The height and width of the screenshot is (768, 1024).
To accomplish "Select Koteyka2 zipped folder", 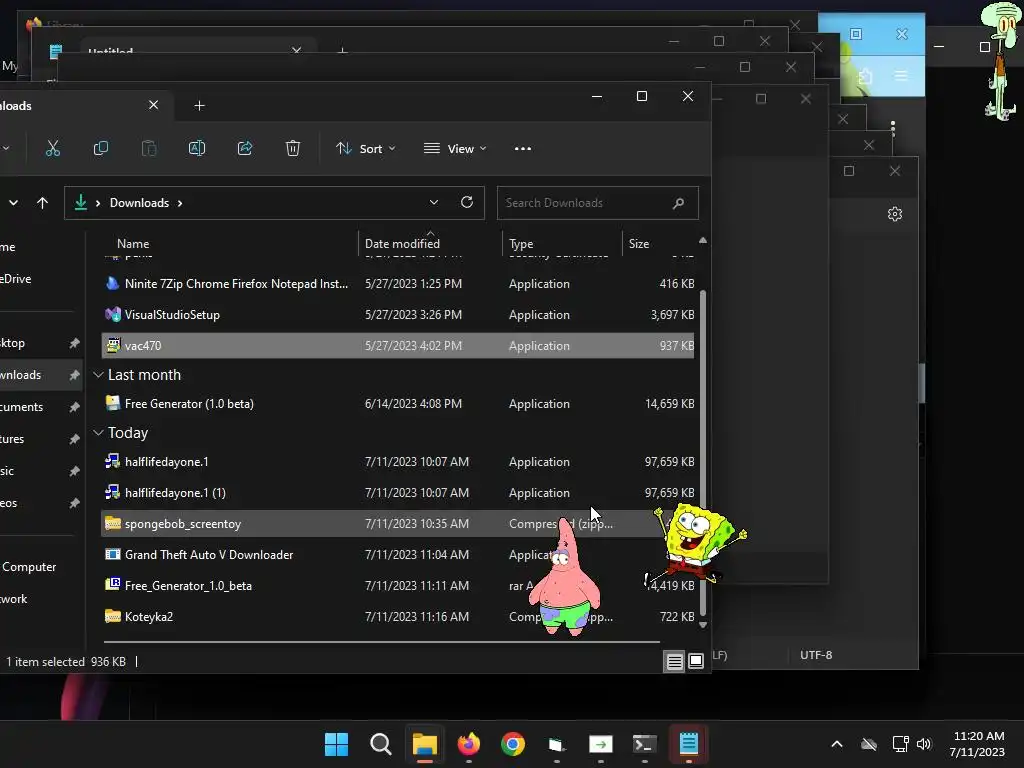I will 398,616.
